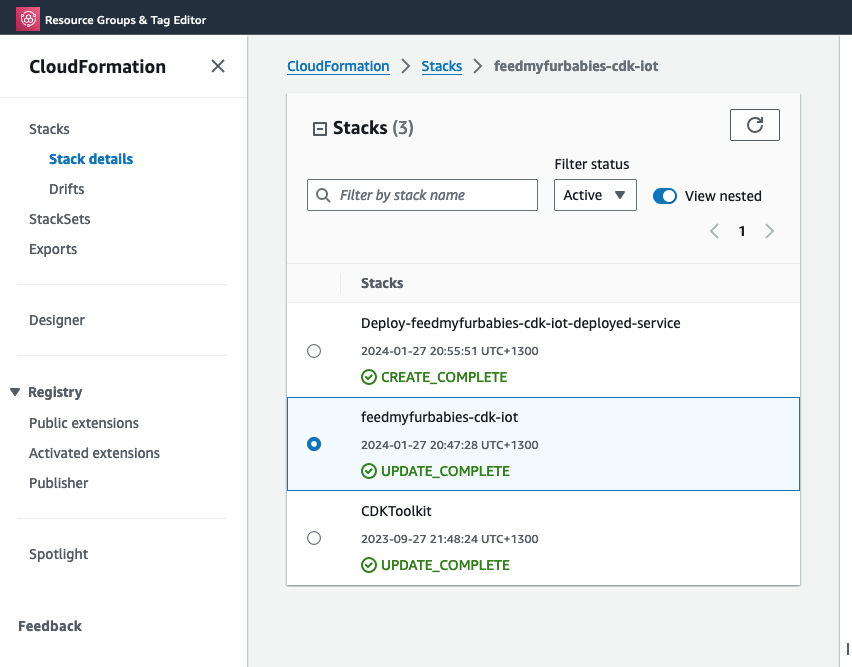
Task: Toggle the View nested switch
Action: pyautogui.click(x=665, y=196)
